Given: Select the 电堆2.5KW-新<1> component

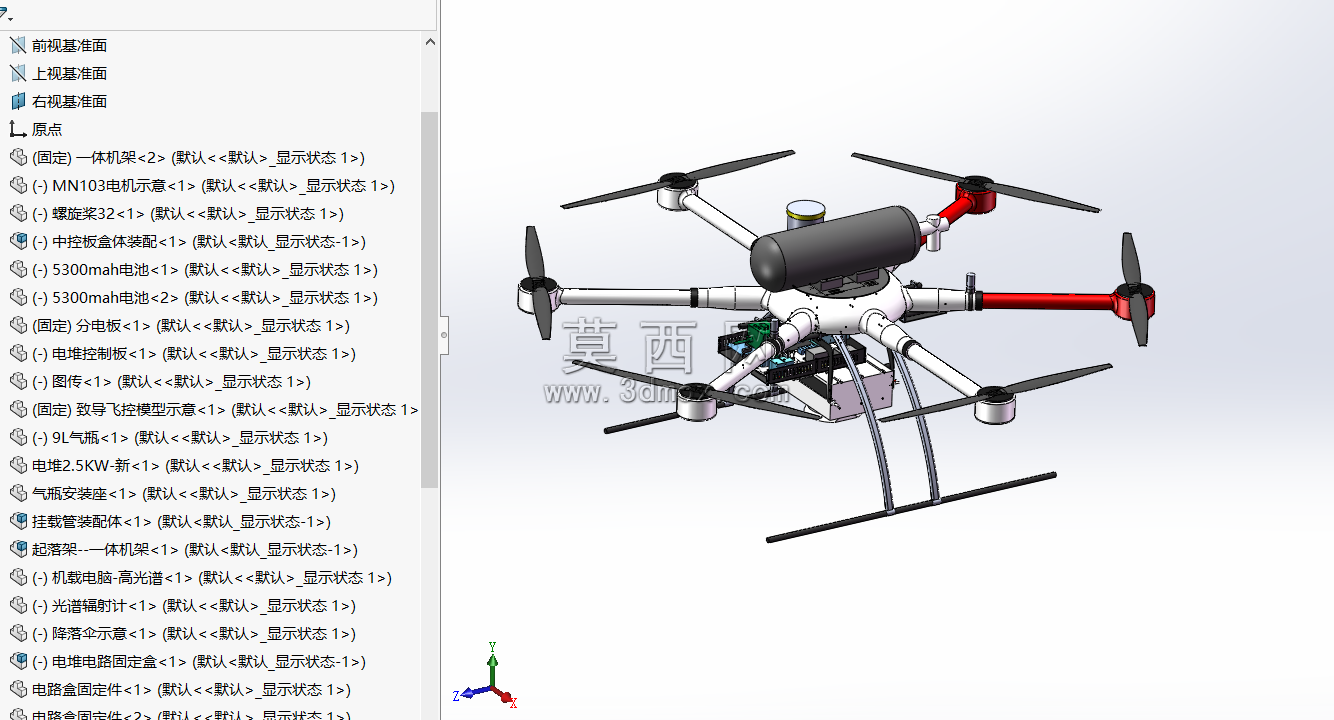Looking at the screenshot, I should [195, 465].
